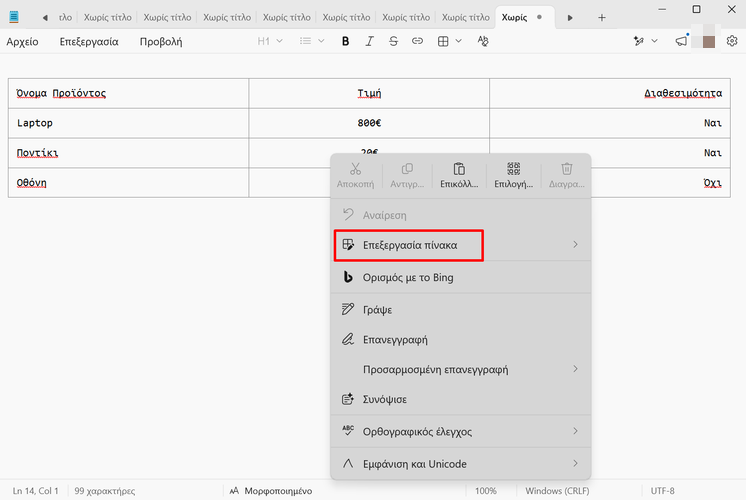746x500 pixels.
Task: Add a new tab with plus button
Action: click(x=601, y=17)
